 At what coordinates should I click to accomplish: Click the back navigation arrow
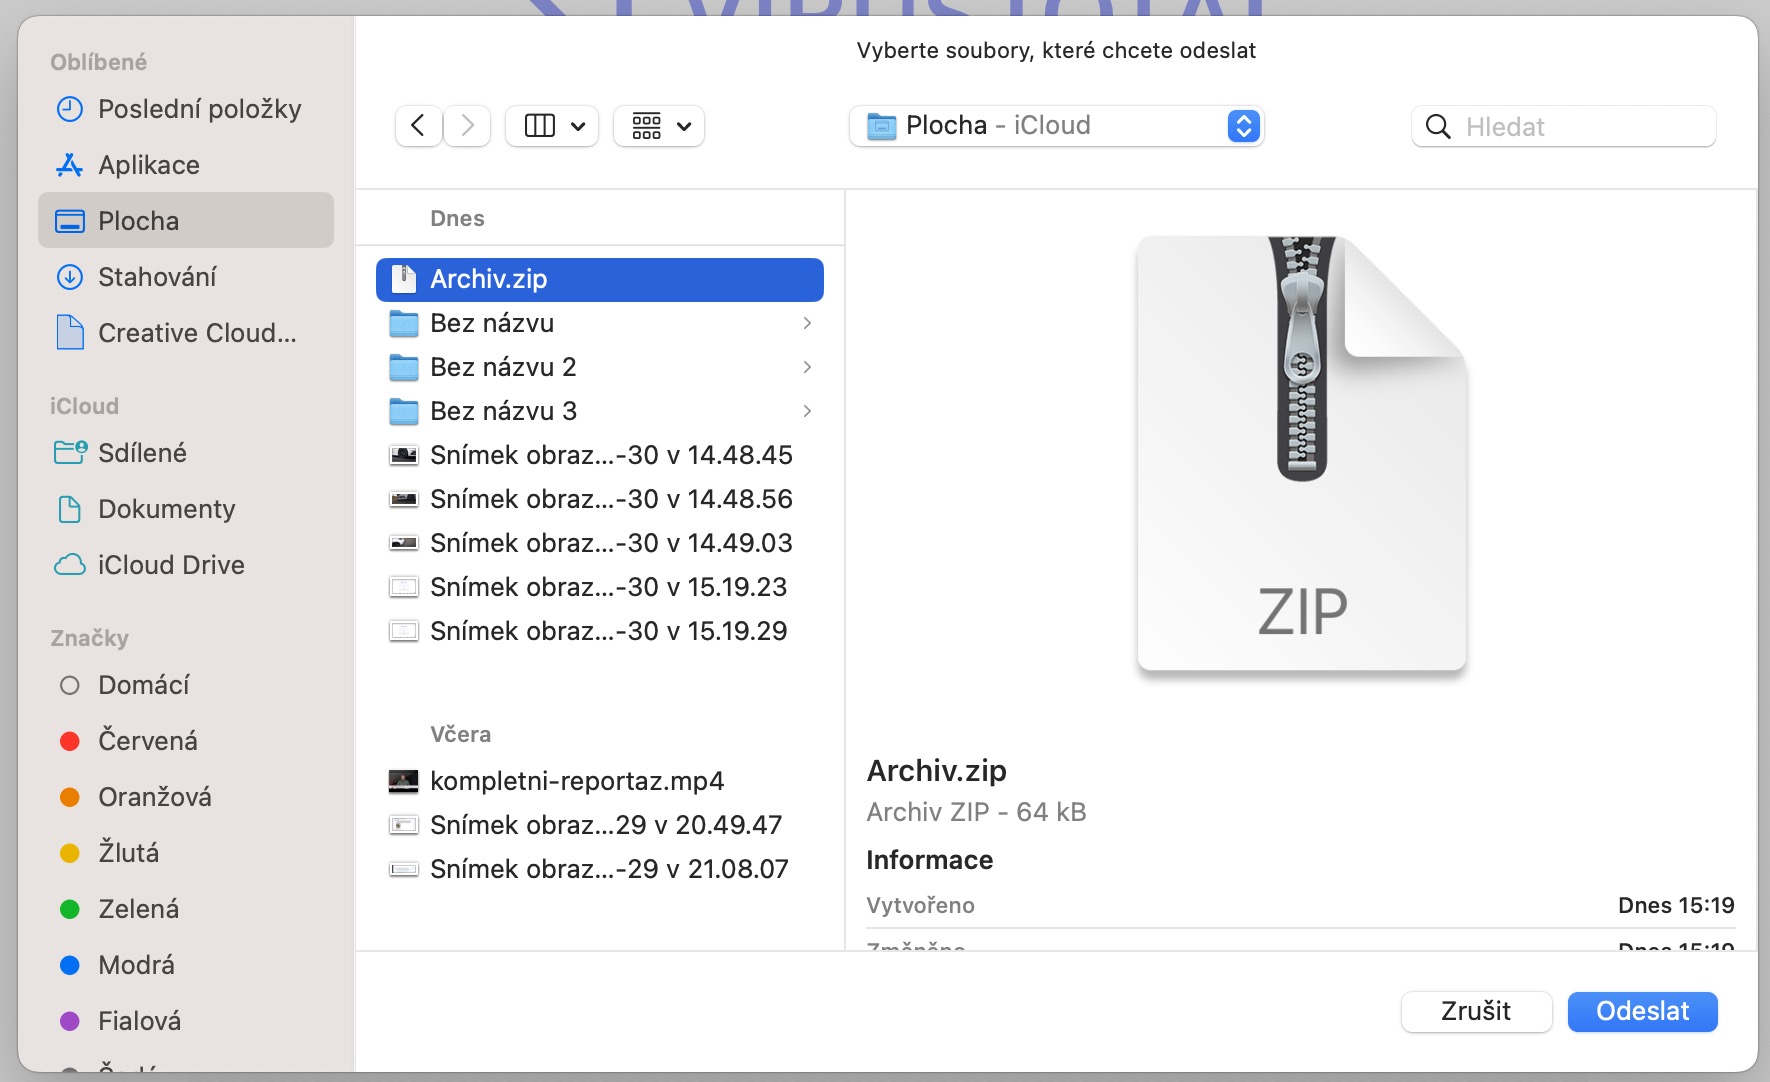point(418,126)
